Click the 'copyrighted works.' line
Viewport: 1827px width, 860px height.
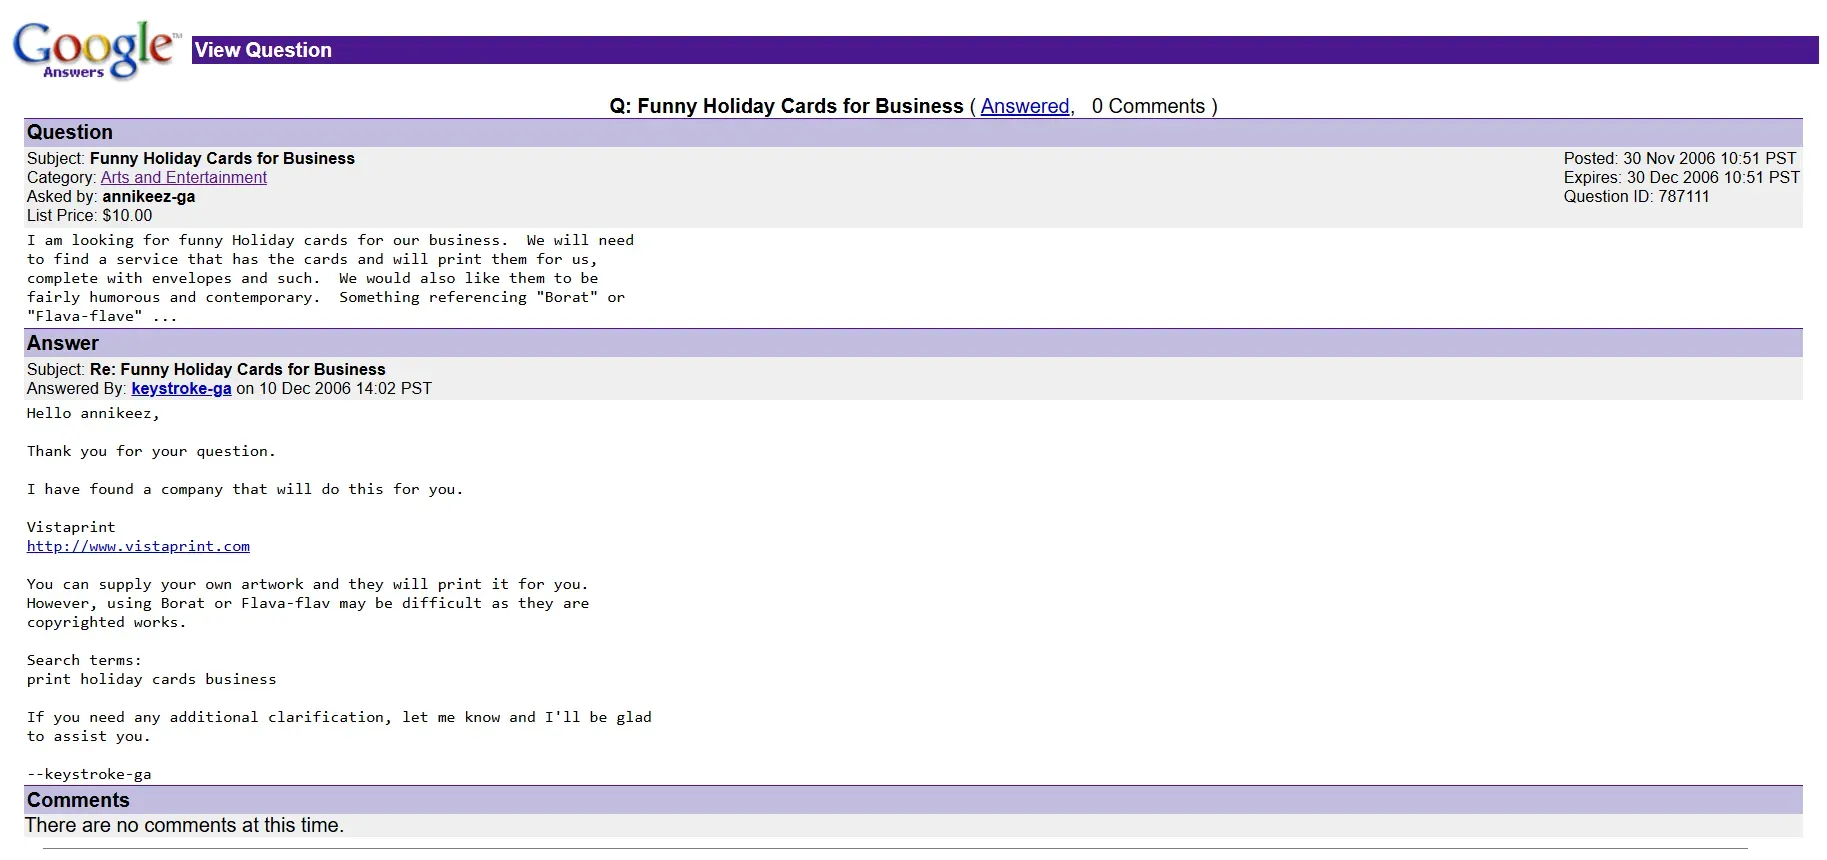coord(106,622)
